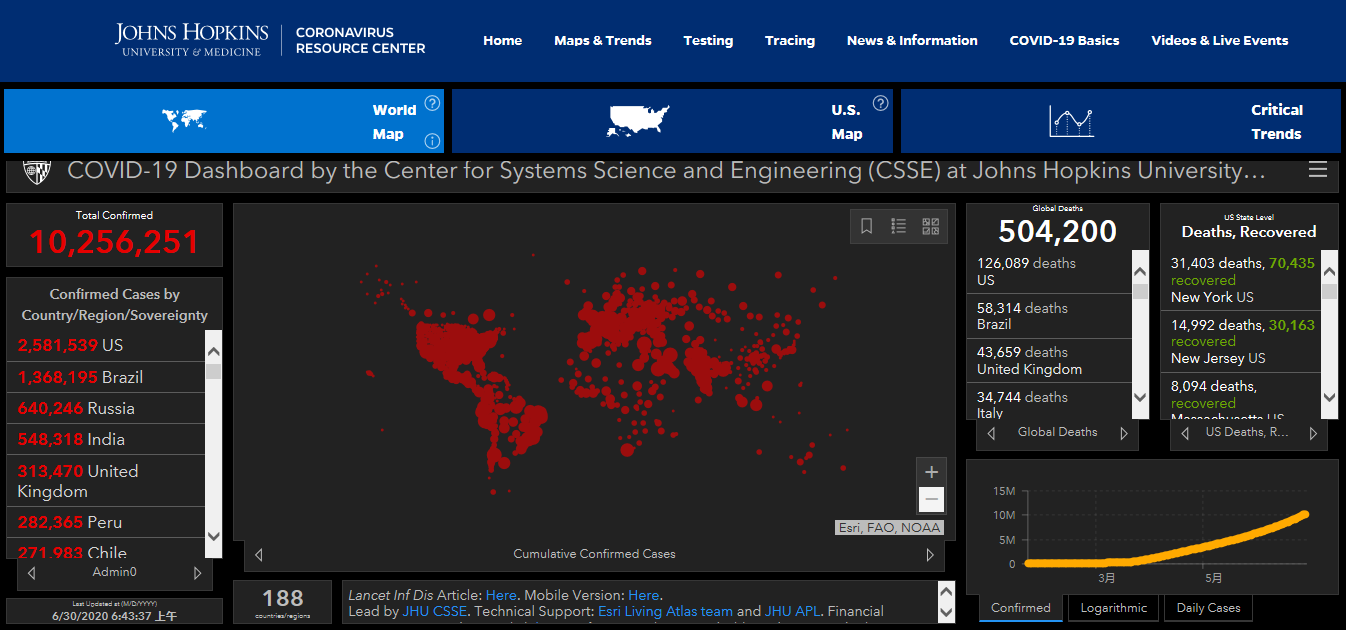Image resolution: width=1346 pixels, height=630 pixels.
Task: Click up arrow of the confirmed cases country list scrollbar
Action: point(213,350)
